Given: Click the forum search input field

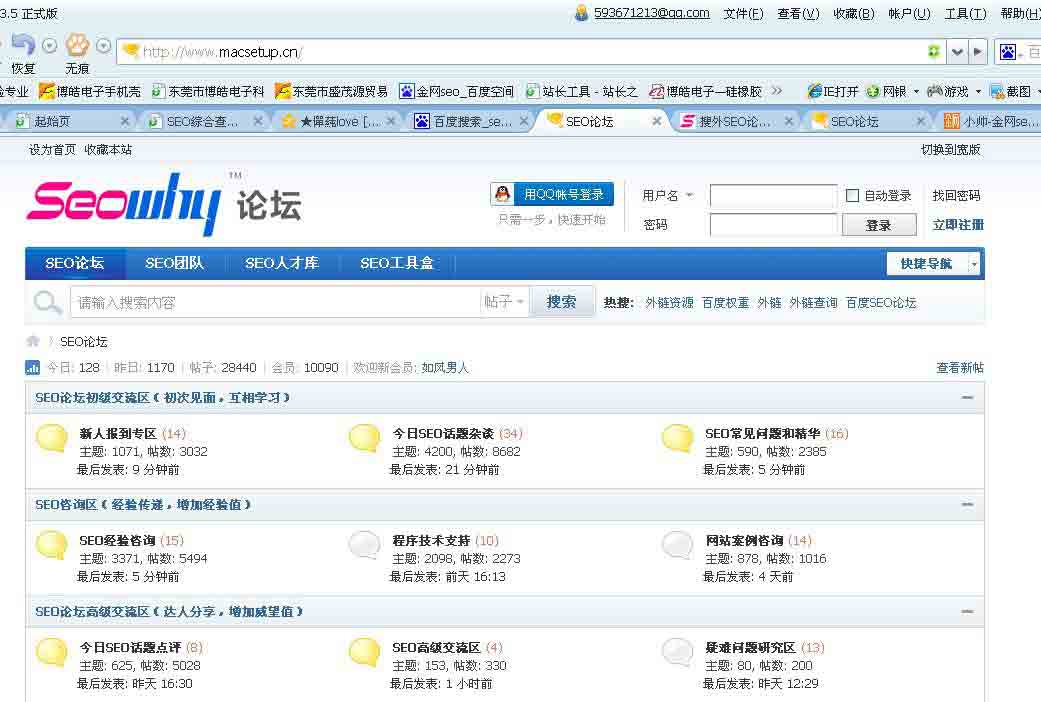Looking at the screenshot, I should (x=275, y=302).
